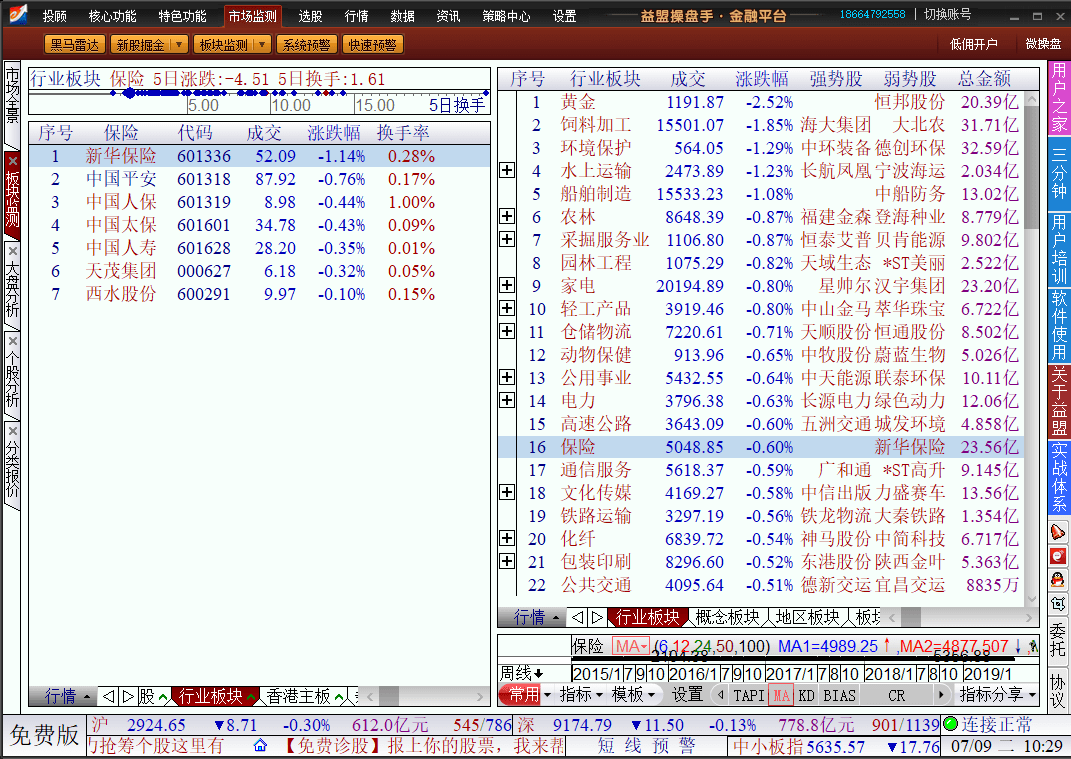
Task: Expand the 家电 row
Action: click(x=507, y=285)
